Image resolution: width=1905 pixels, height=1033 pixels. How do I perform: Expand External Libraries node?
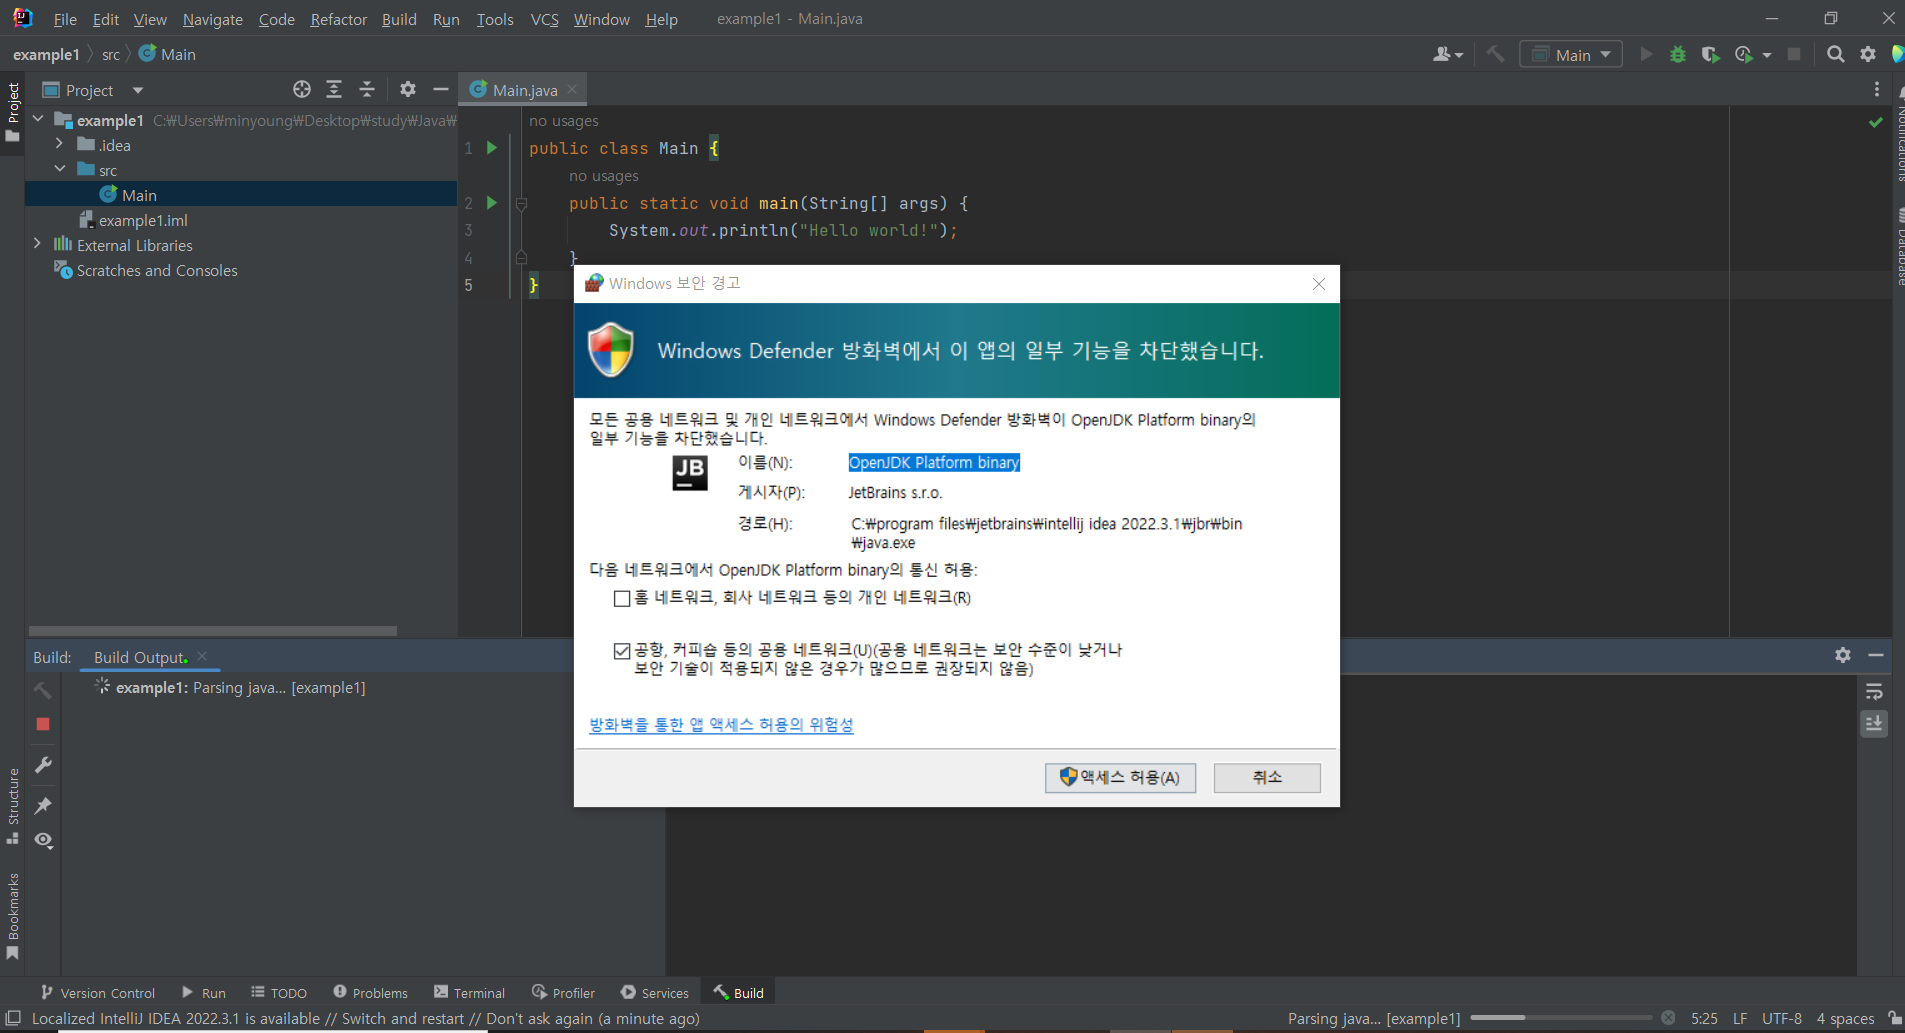click(38, 244)
